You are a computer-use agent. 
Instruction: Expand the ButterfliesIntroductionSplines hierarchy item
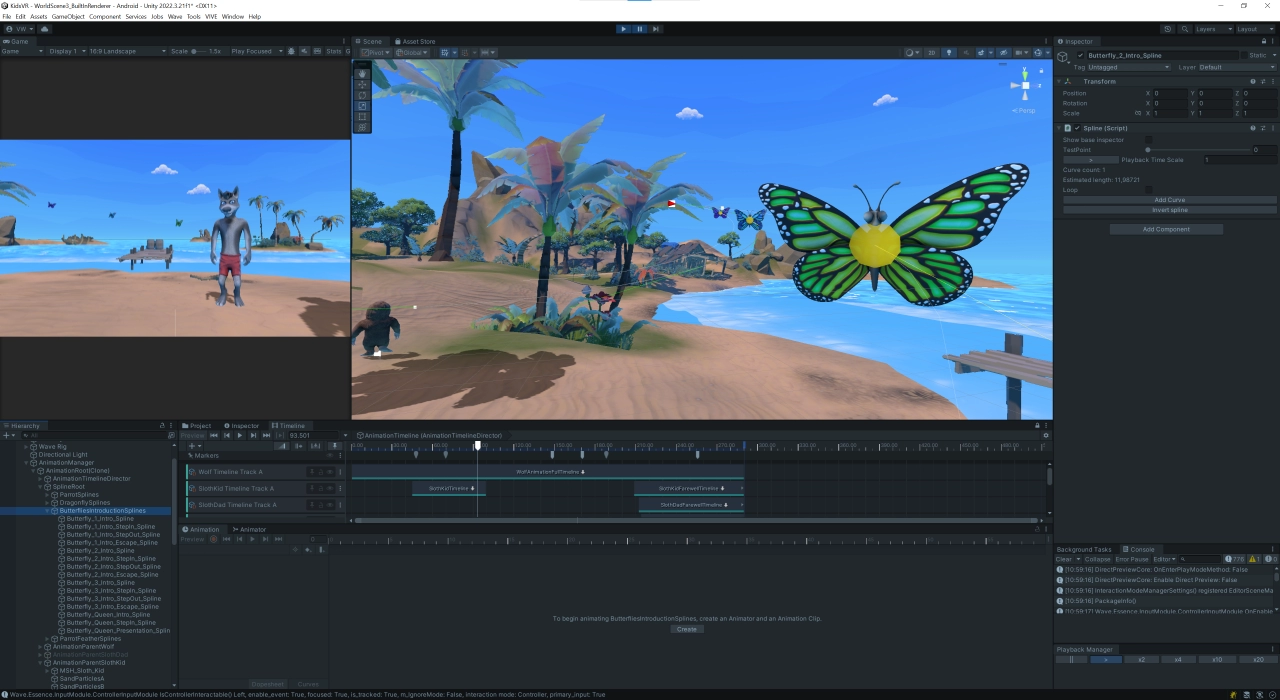click(48, 510)
